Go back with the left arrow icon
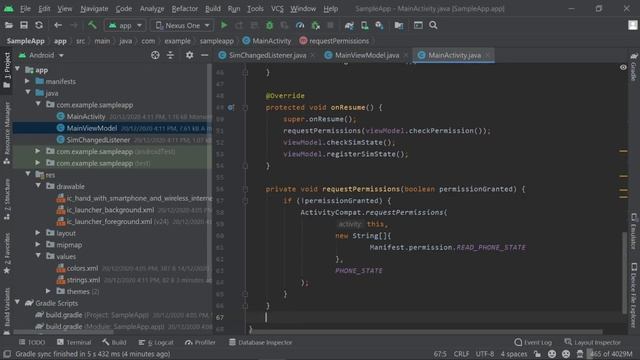The image size is (640, 360). [58, 25]
